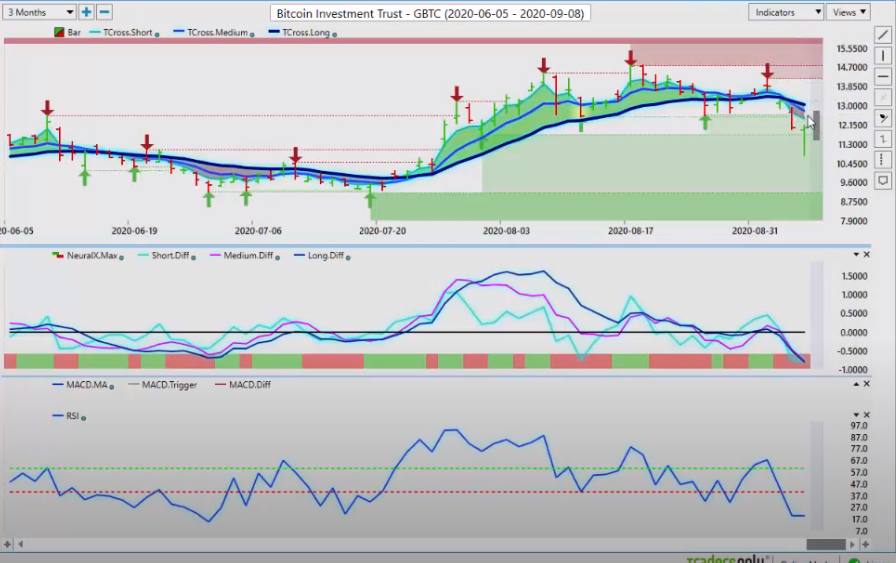The height and width of the screenshot is (563, 896).
Task: Open Medium.Diff settings dot
Action: [x=277, y=258]
